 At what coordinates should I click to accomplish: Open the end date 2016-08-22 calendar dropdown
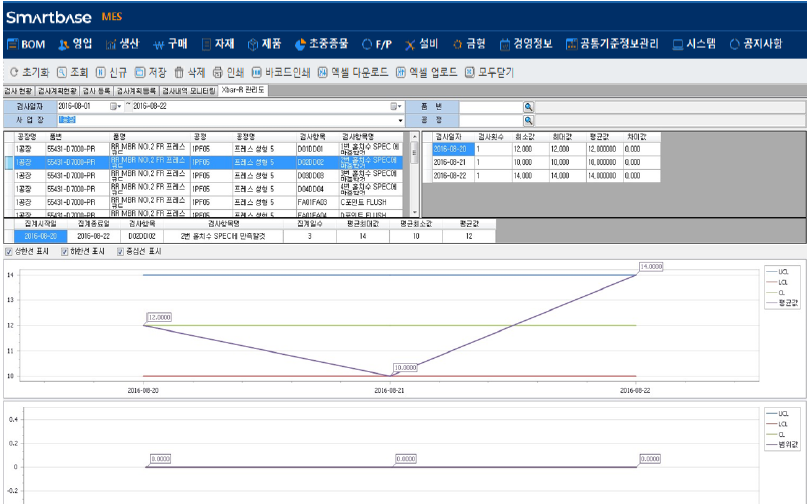pos(396,107)
